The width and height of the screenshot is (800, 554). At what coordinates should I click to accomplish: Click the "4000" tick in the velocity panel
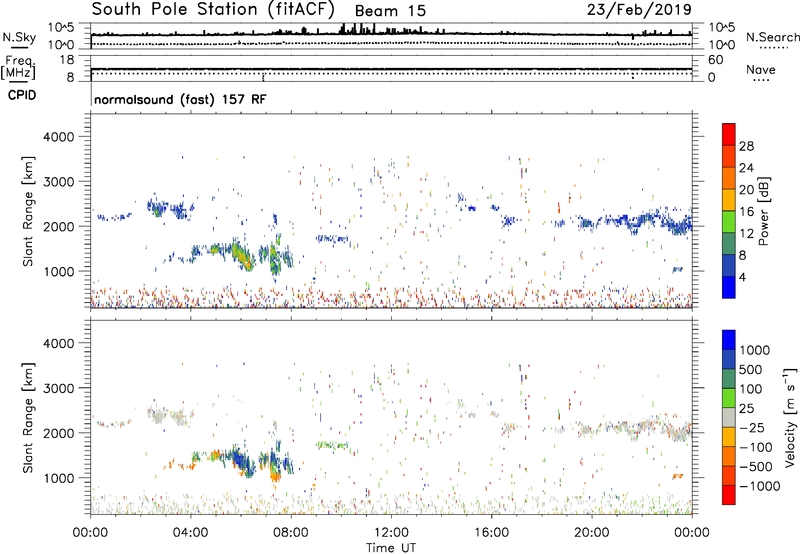(59, 343)
